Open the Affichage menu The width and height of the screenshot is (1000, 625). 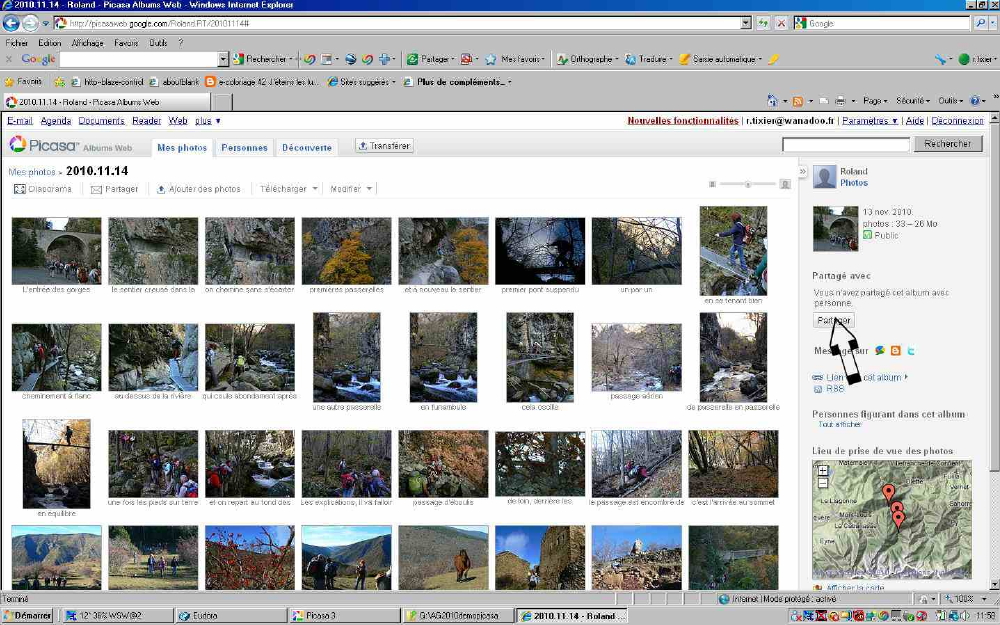[x=87, y=43]
